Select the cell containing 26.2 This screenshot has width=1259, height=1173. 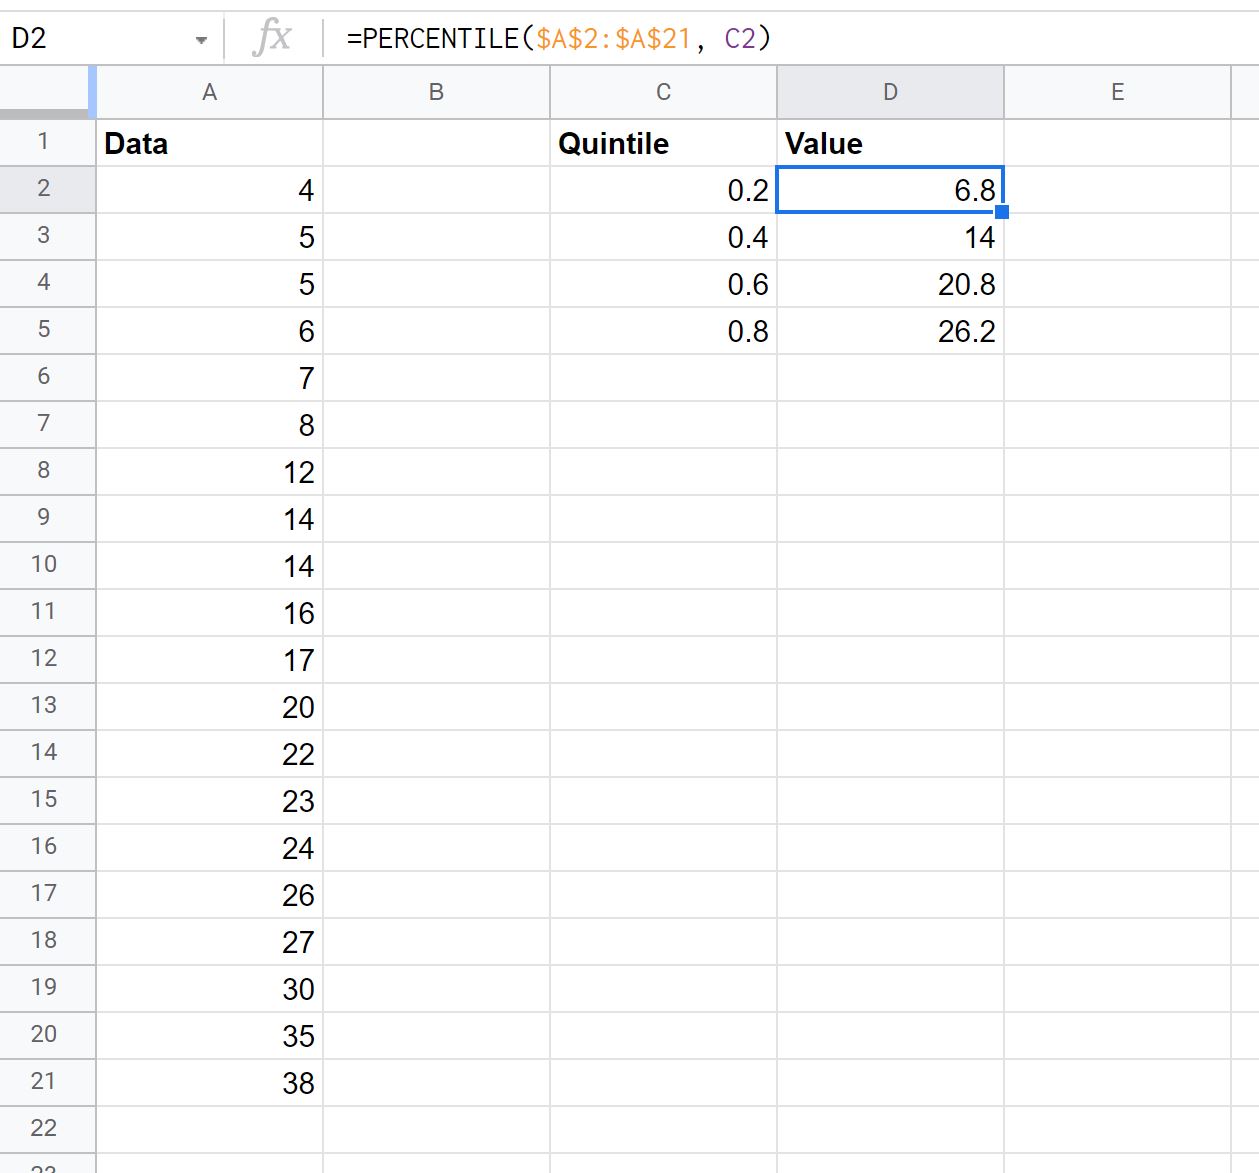(889, 330)
